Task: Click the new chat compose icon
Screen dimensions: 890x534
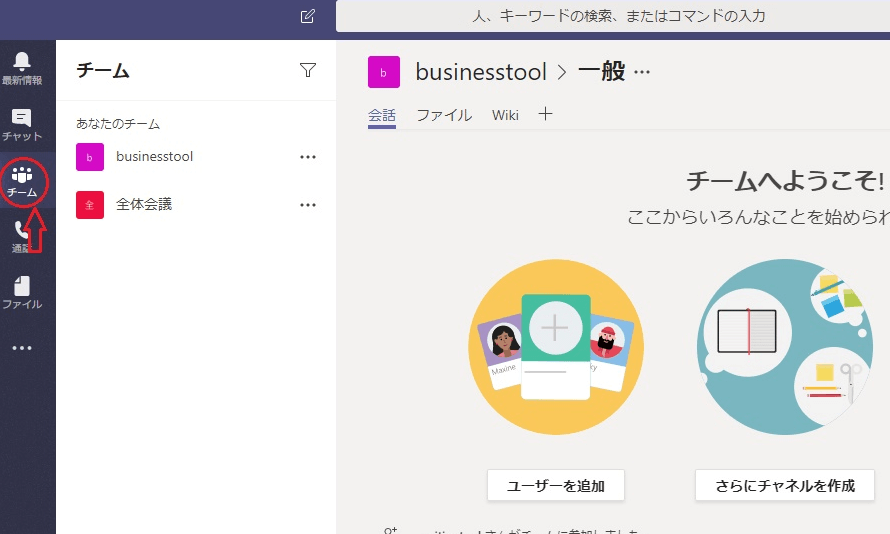Action: 307,16
